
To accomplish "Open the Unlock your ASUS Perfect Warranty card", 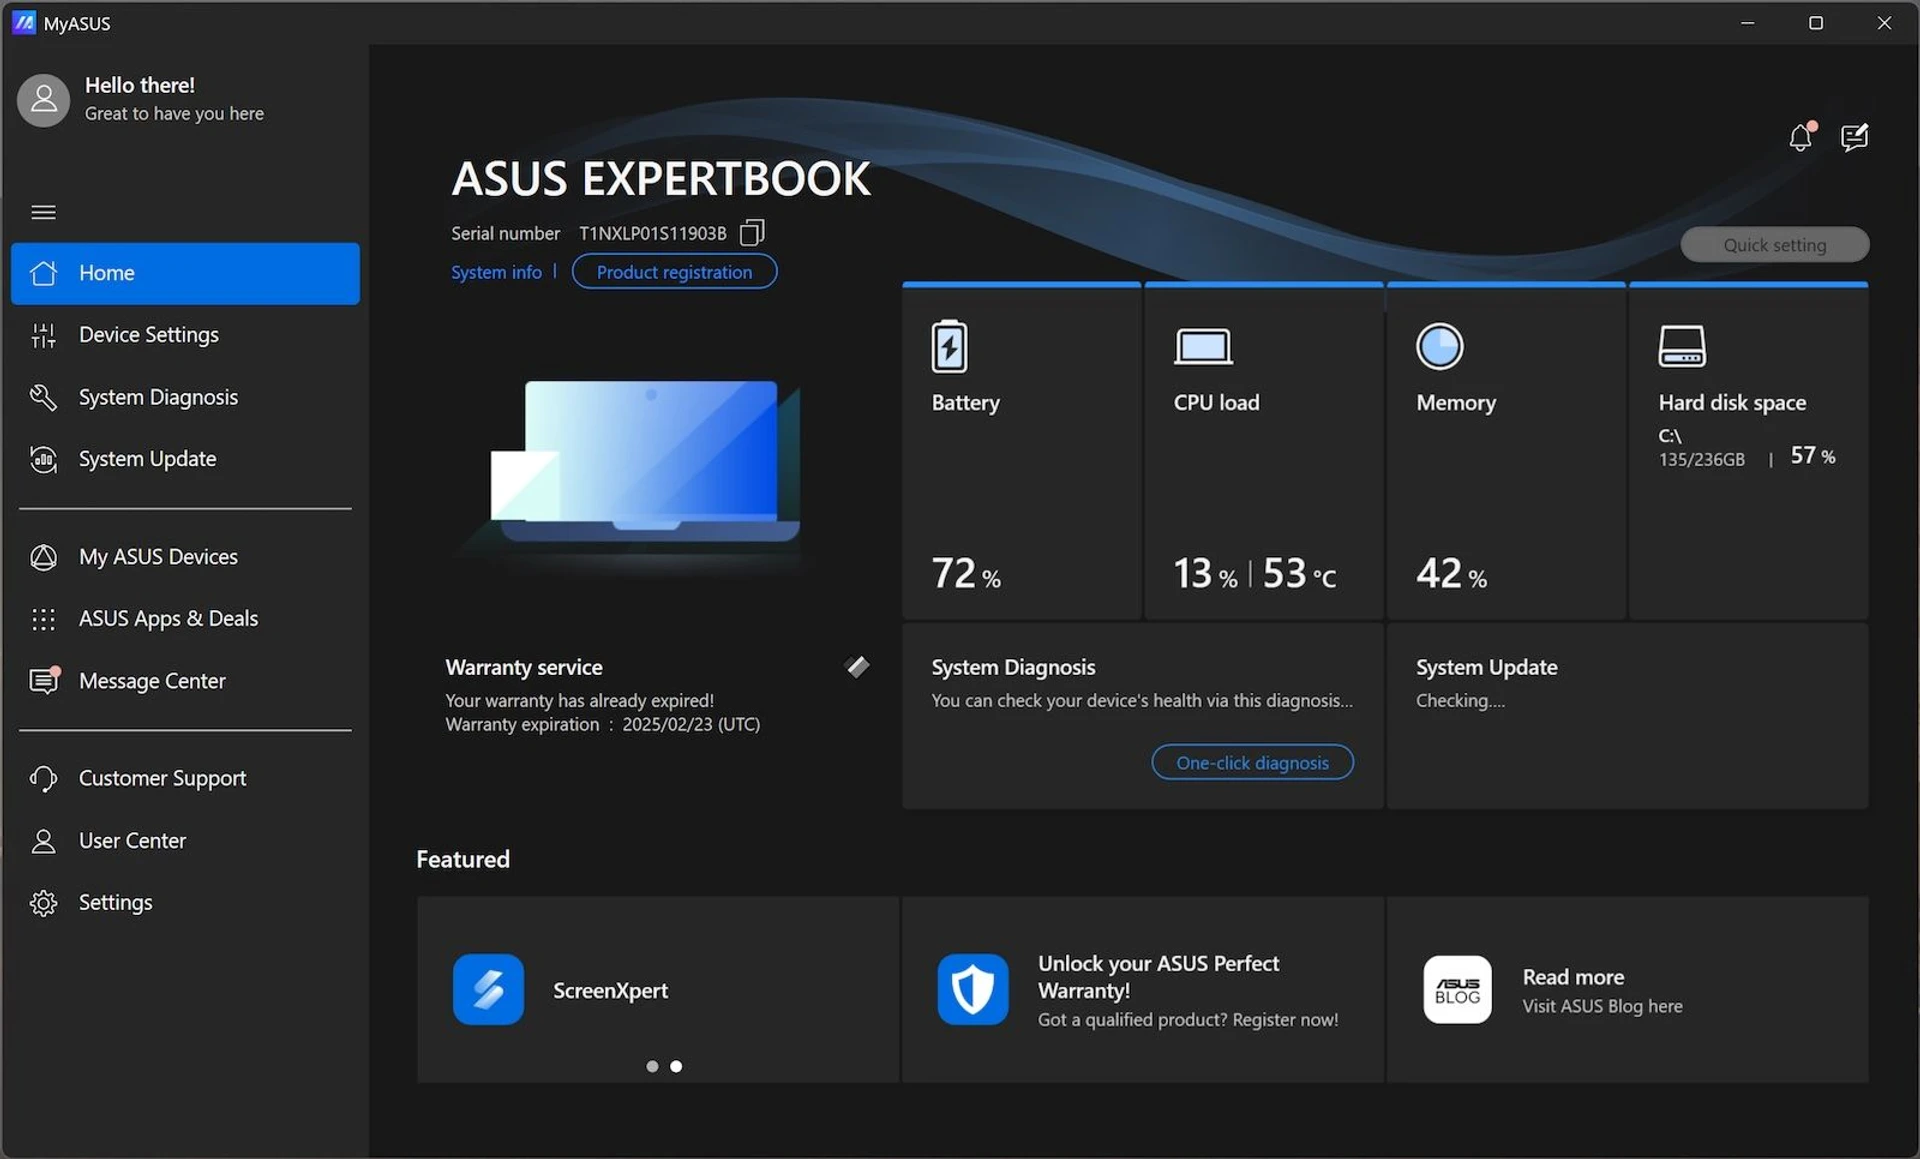I will [x=1143, y=989].
